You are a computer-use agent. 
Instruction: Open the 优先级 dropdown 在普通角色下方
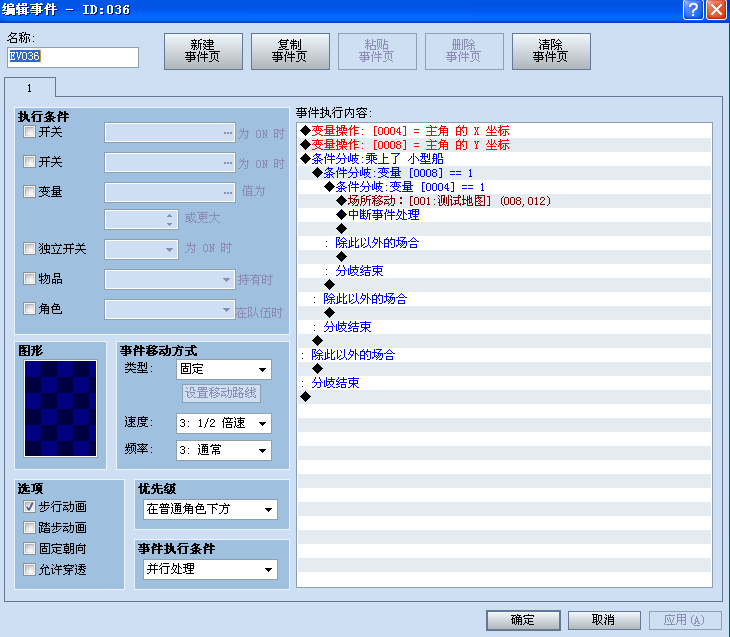point(210,509)
